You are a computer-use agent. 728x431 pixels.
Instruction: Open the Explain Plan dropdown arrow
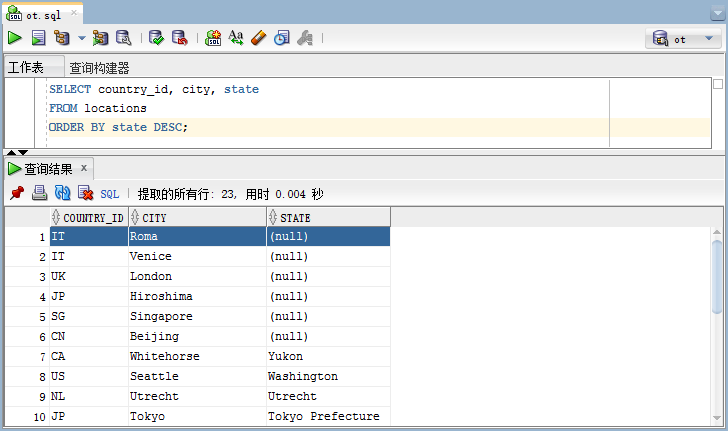click(82, 39)
